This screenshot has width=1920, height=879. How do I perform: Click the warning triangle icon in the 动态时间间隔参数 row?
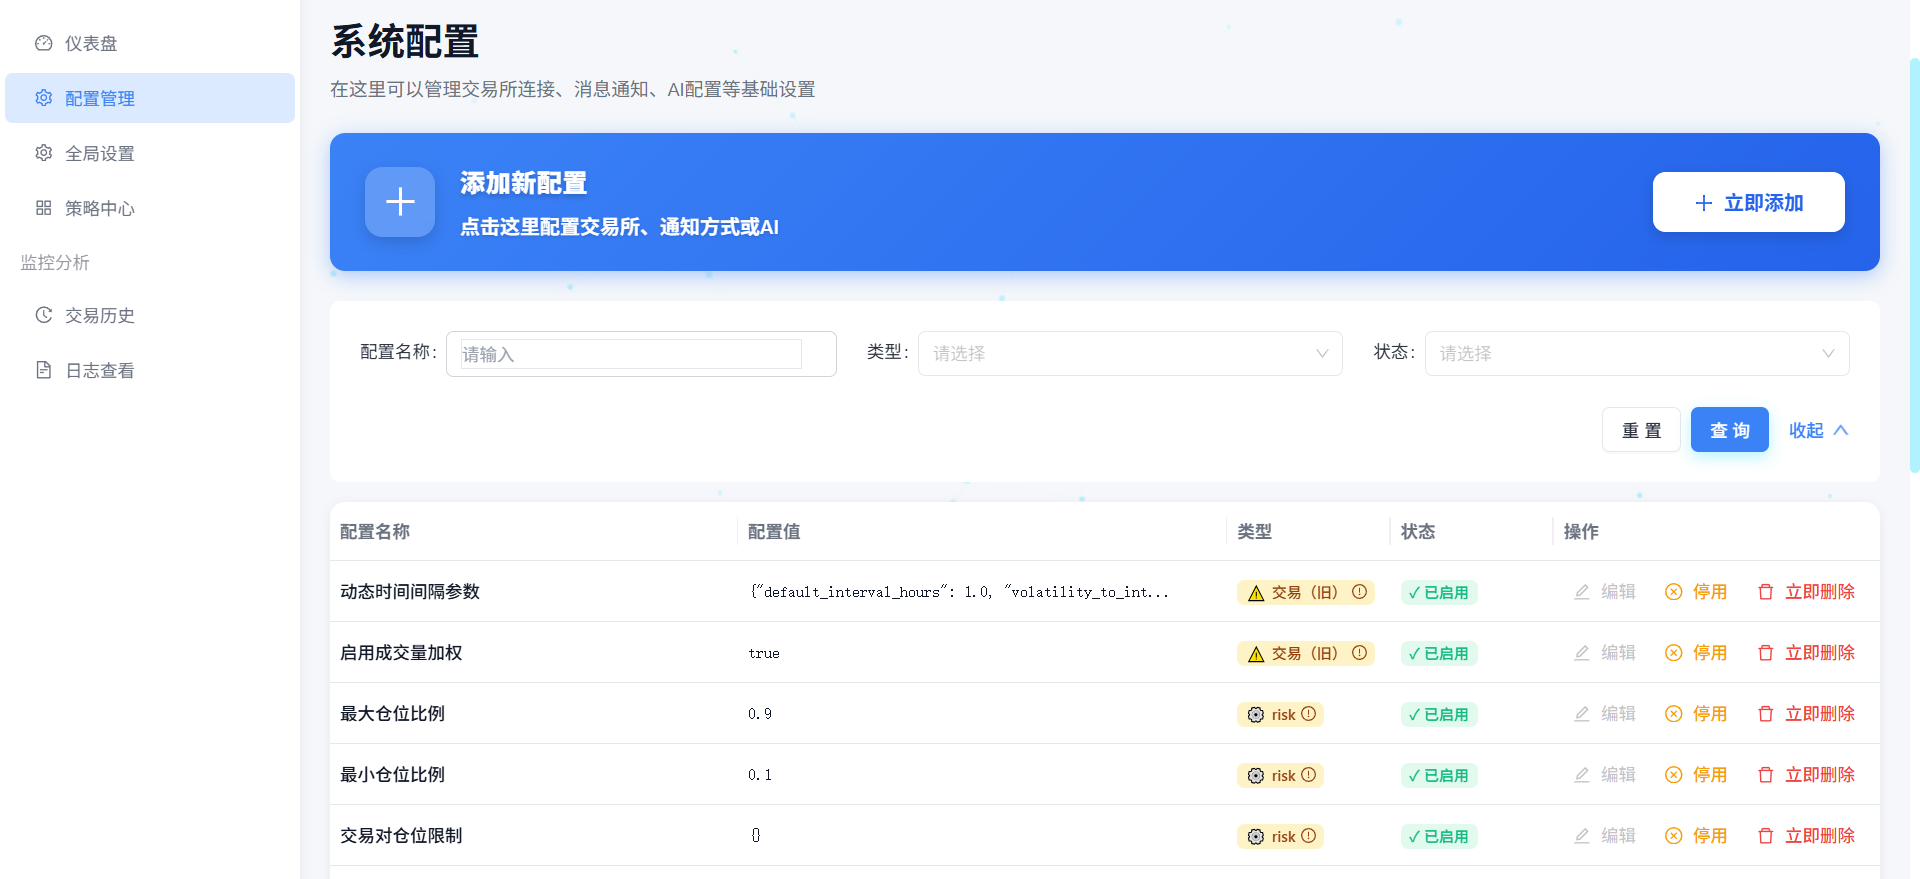(1256, 593)
